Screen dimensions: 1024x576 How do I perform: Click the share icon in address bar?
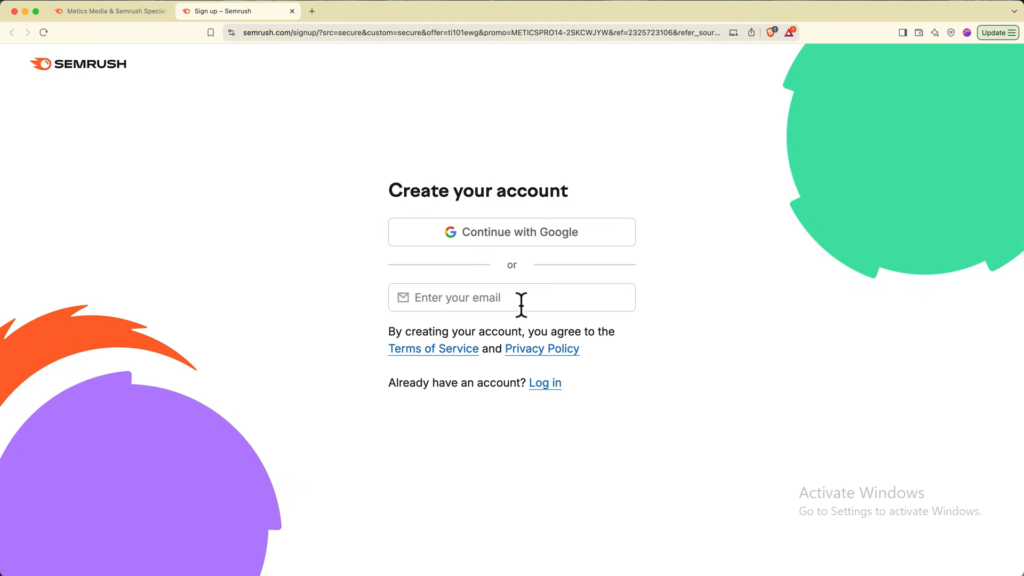point(751,32)
